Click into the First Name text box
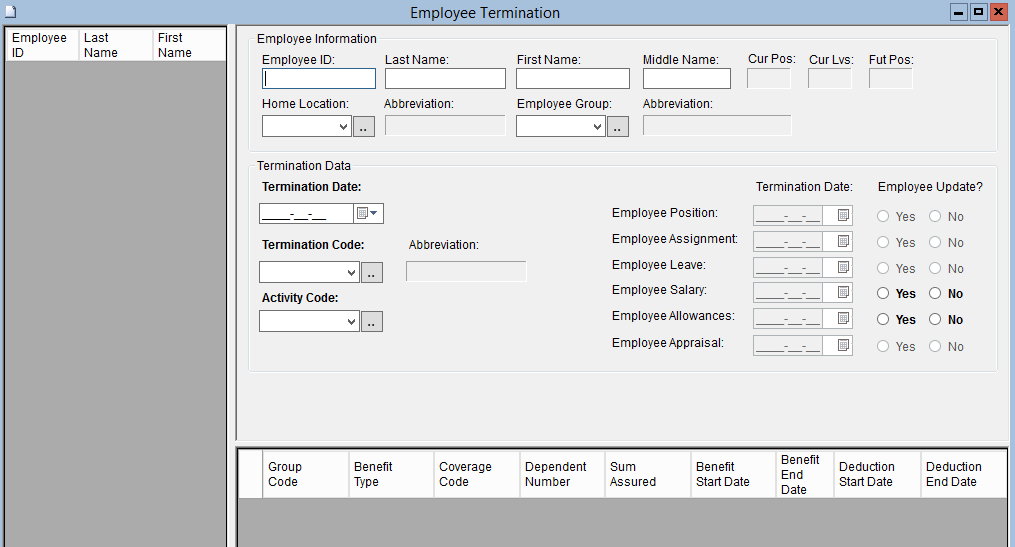This screenshot has height=547, width=1015. tap(573, 79)
